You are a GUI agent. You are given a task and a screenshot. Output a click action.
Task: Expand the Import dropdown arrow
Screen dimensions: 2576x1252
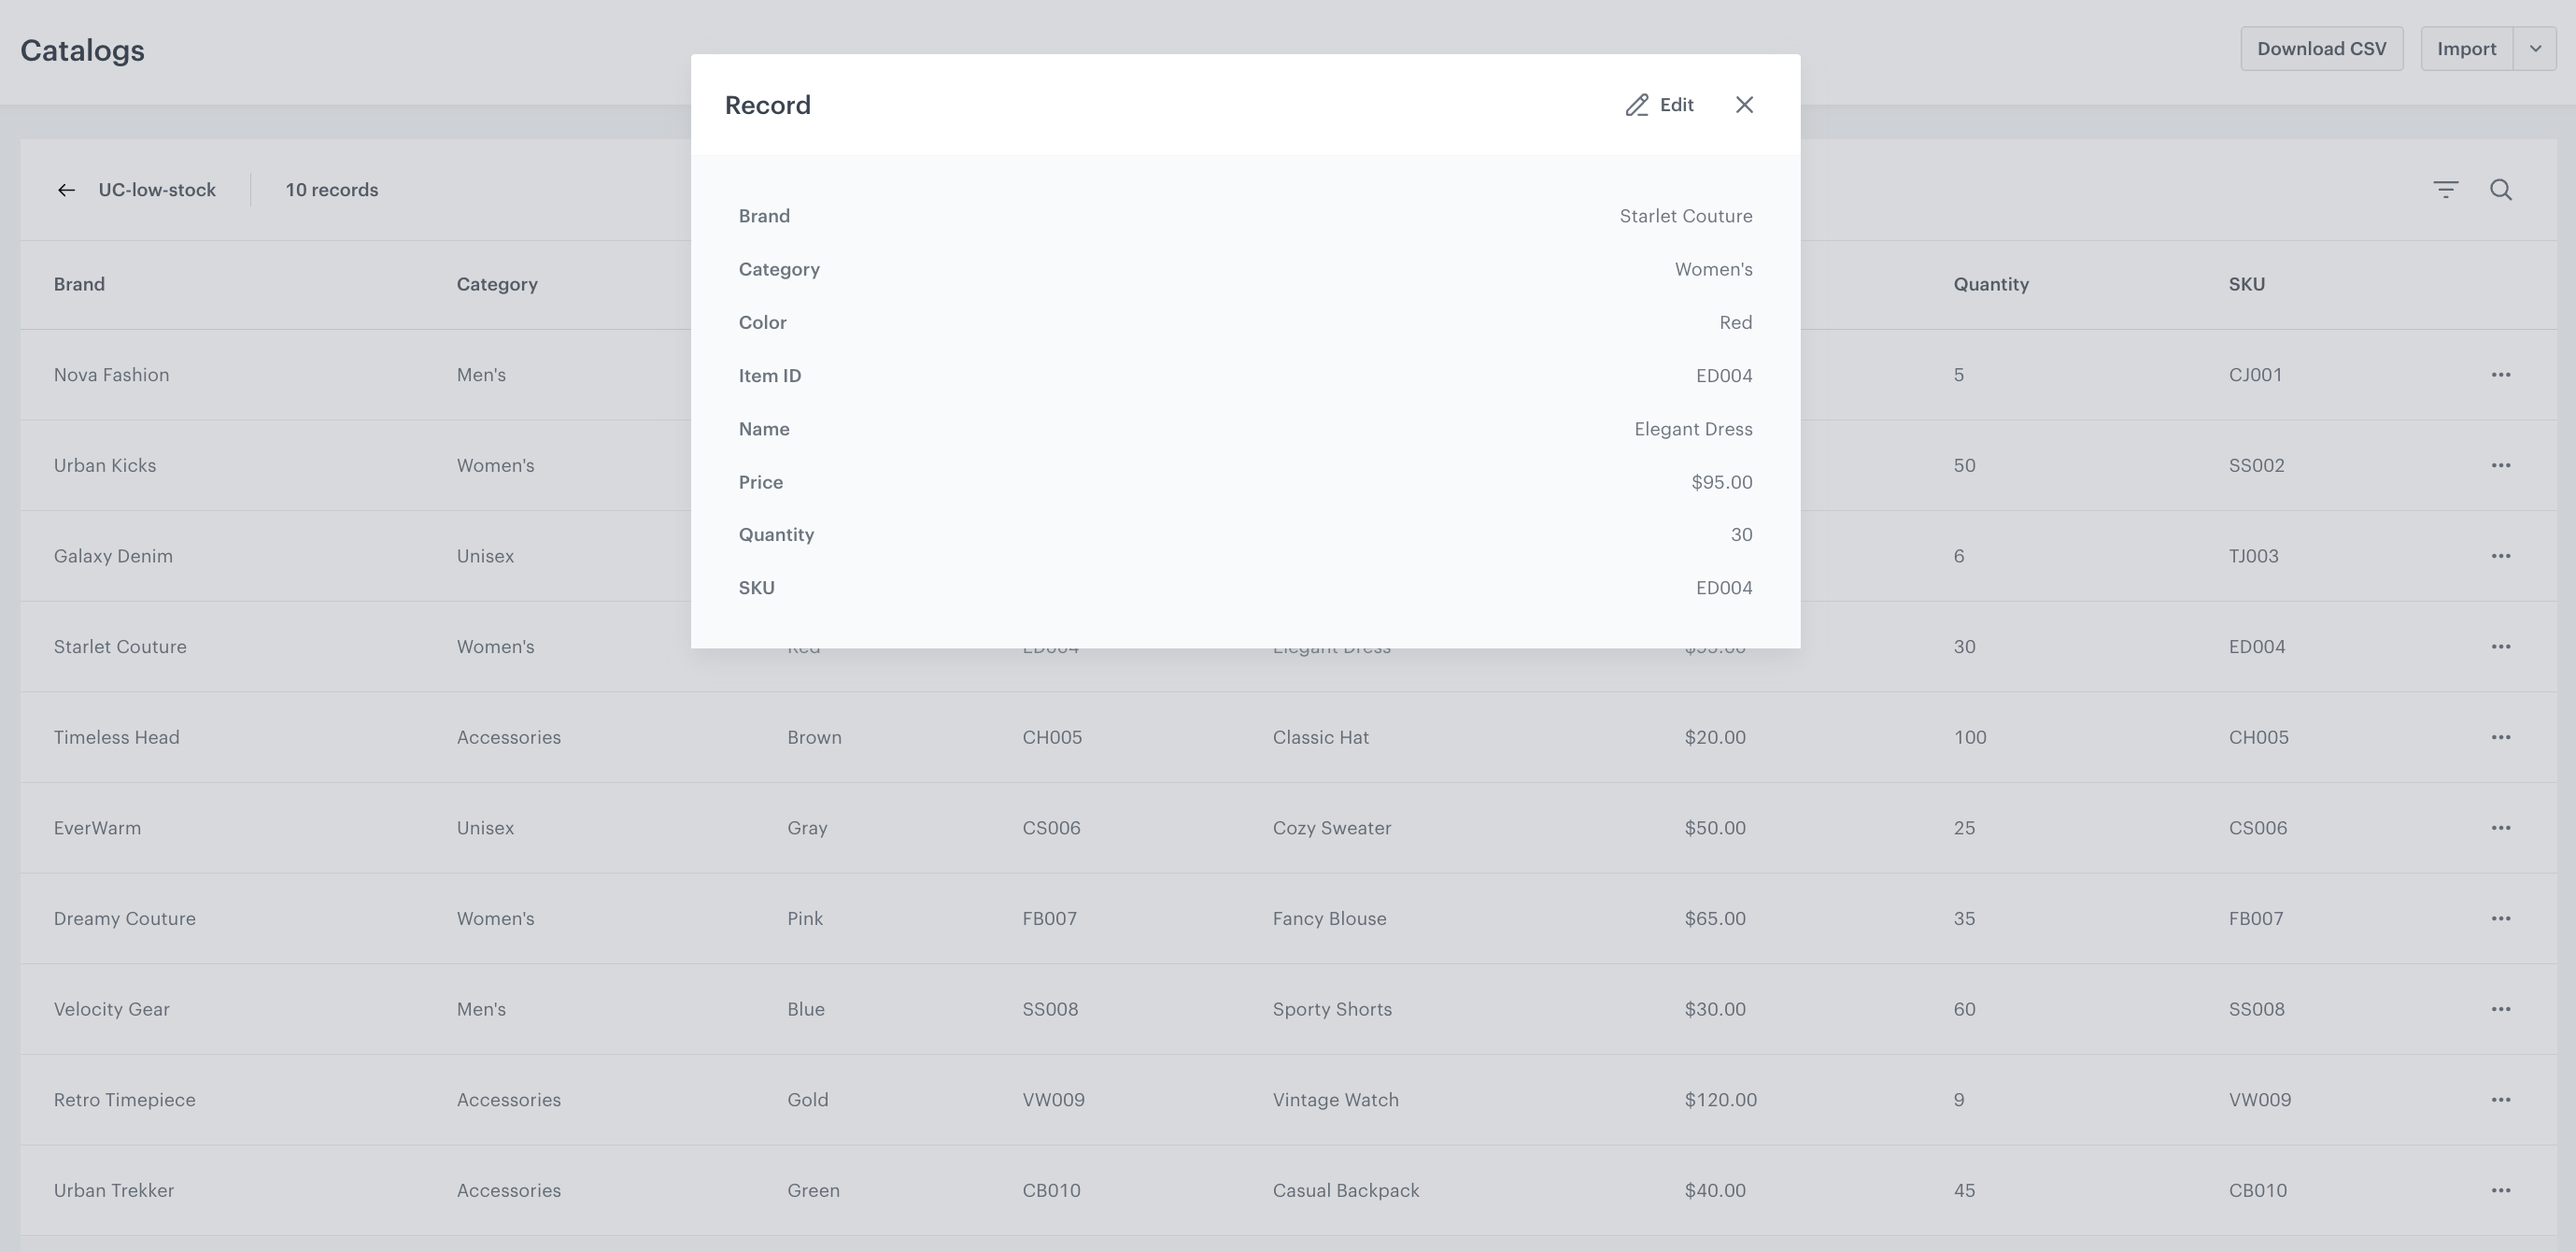tap(2534, 49)
